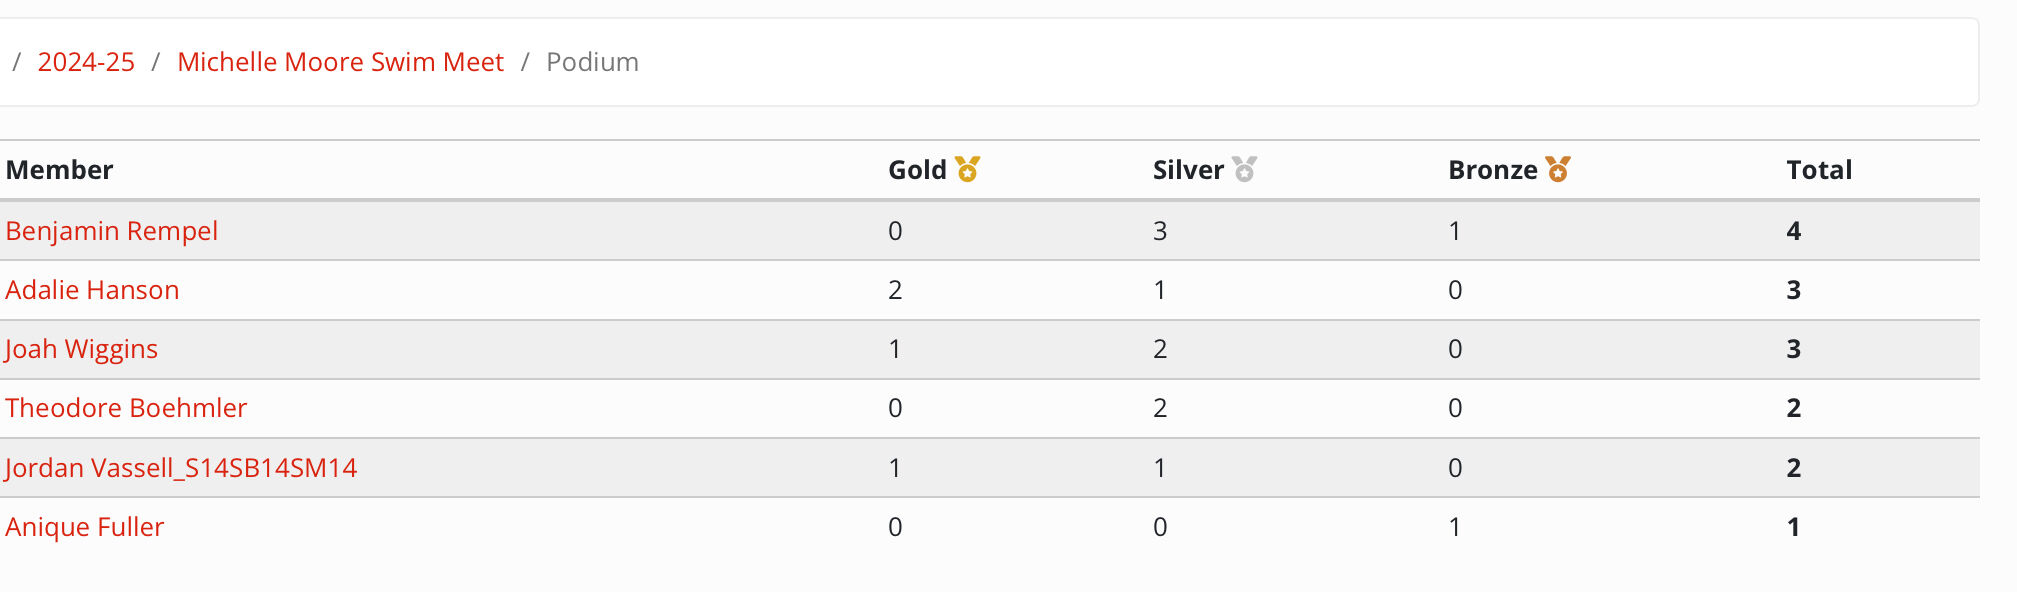Open Adalie Hanson's member page
This screenshot has height=592, width=2017.
[x=92, y=290]
